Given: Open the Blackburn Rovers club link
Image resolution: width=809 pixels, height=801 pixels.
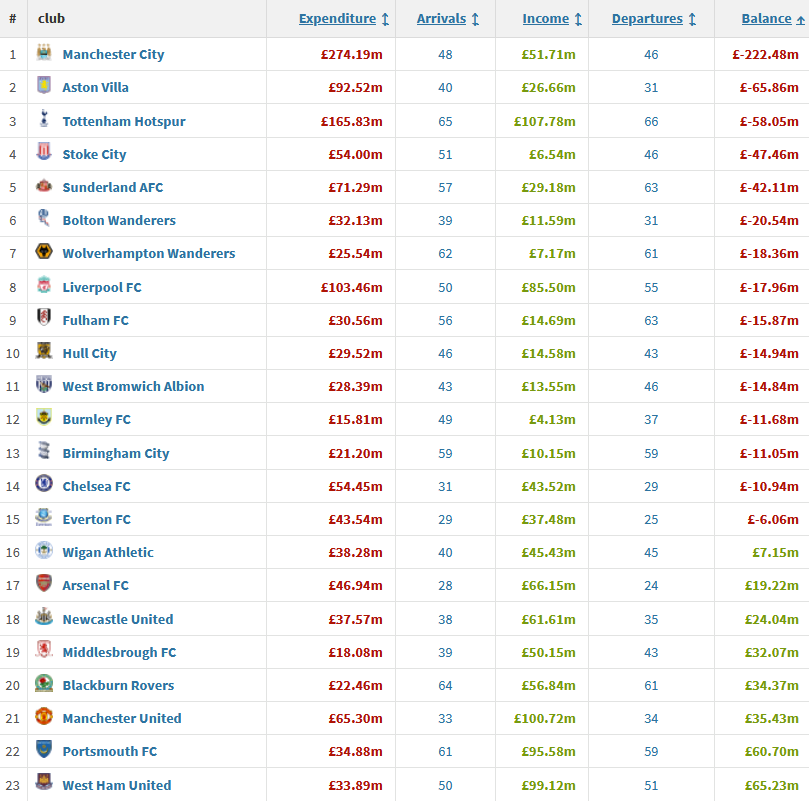Looking at the screenshot, I should click(118, 685).
